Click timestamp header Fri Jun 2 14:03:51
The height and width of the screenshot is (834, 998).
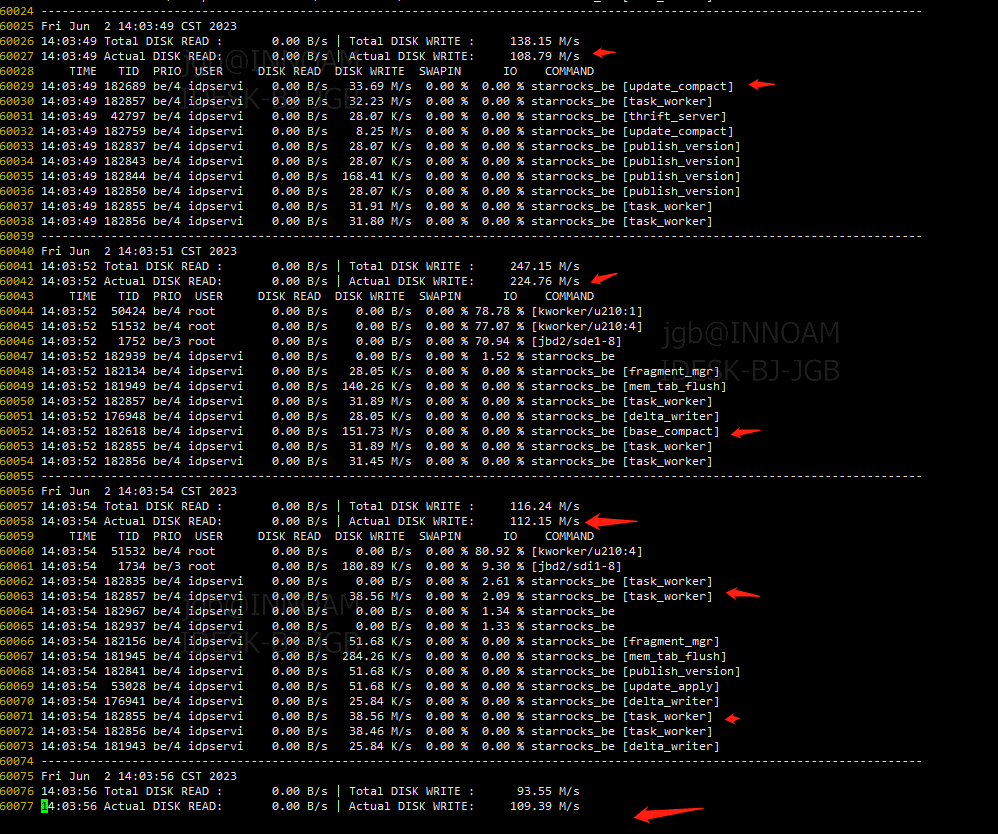point(139,251)
